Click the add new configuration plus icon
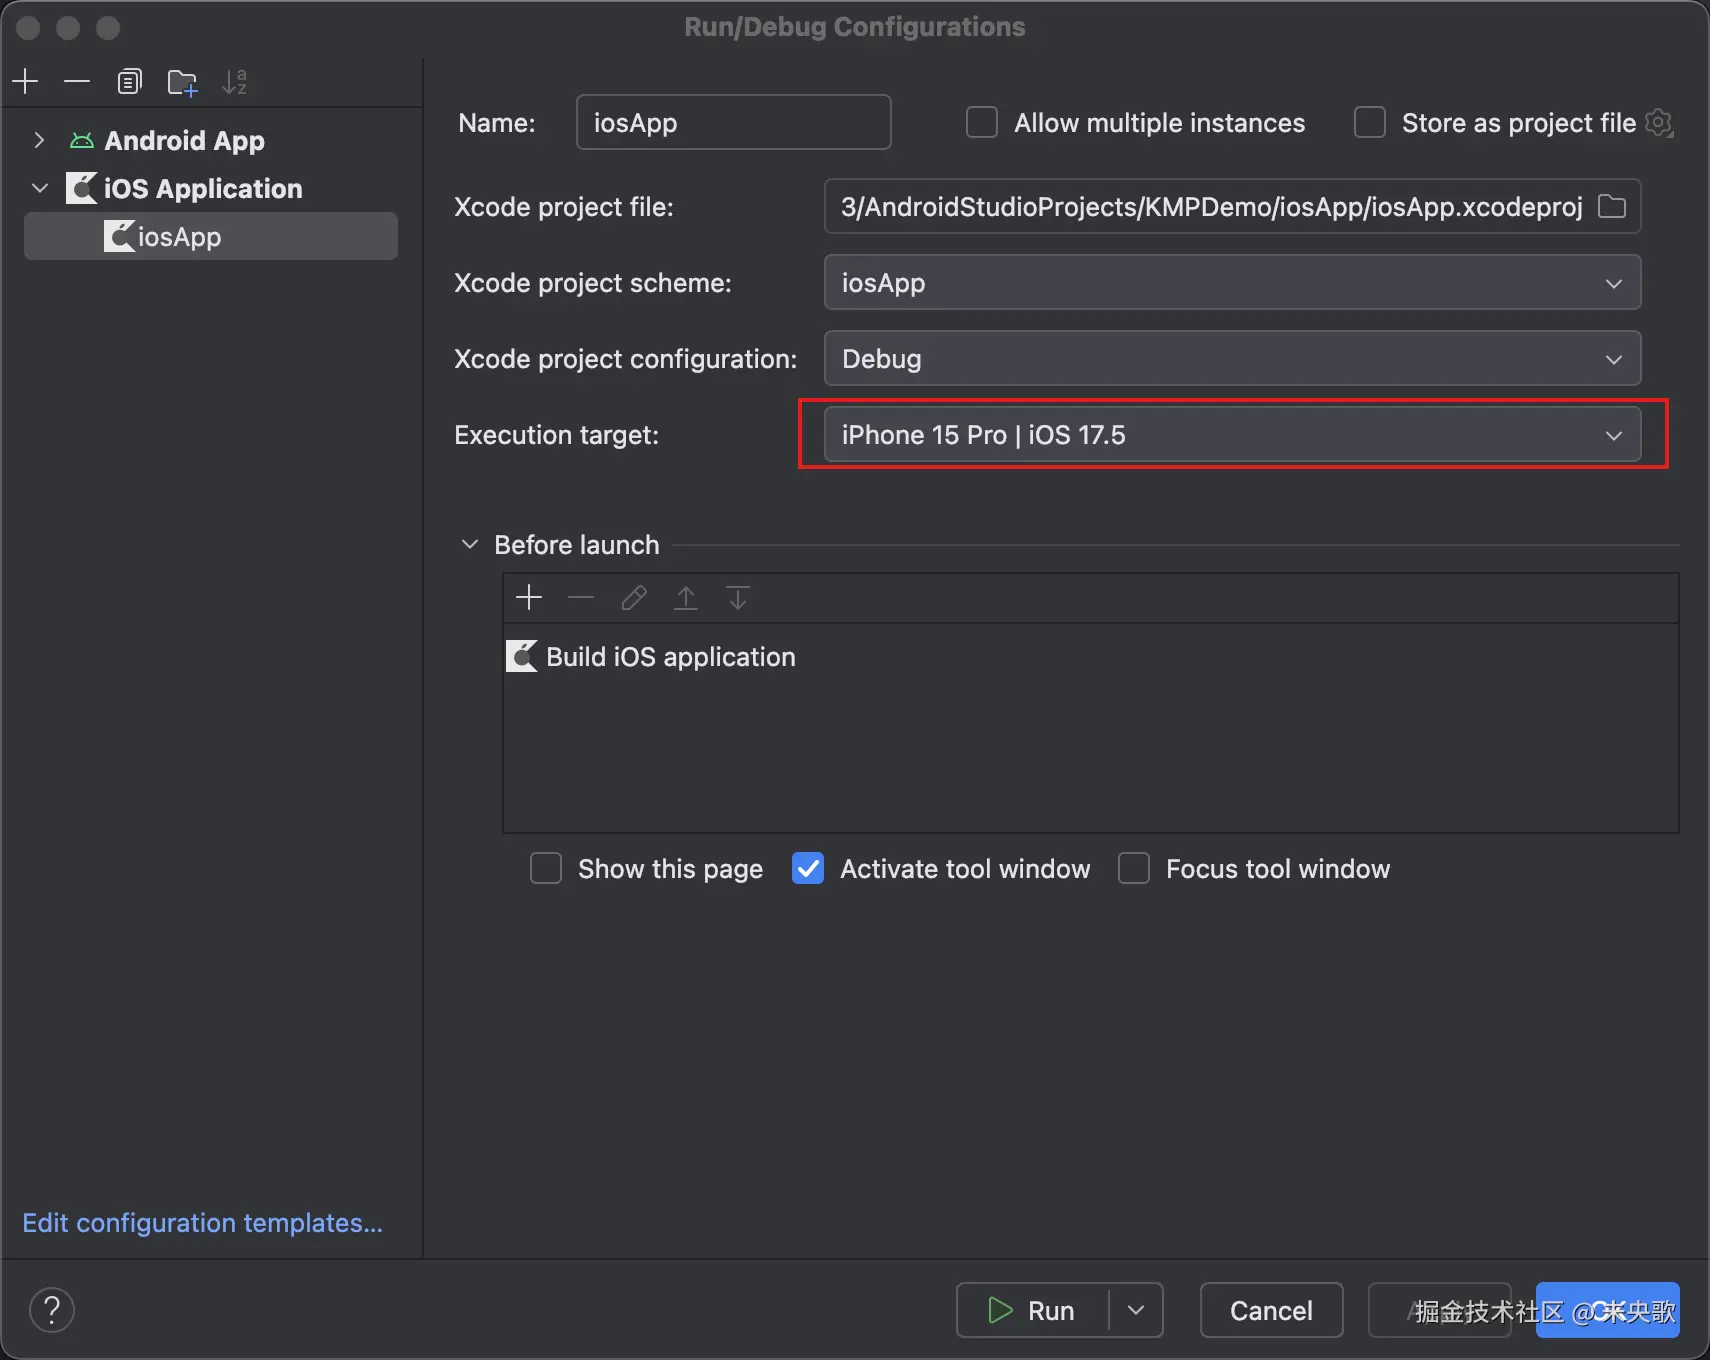The height and width of the screenshot is (1360, 1710). point(26,81)
